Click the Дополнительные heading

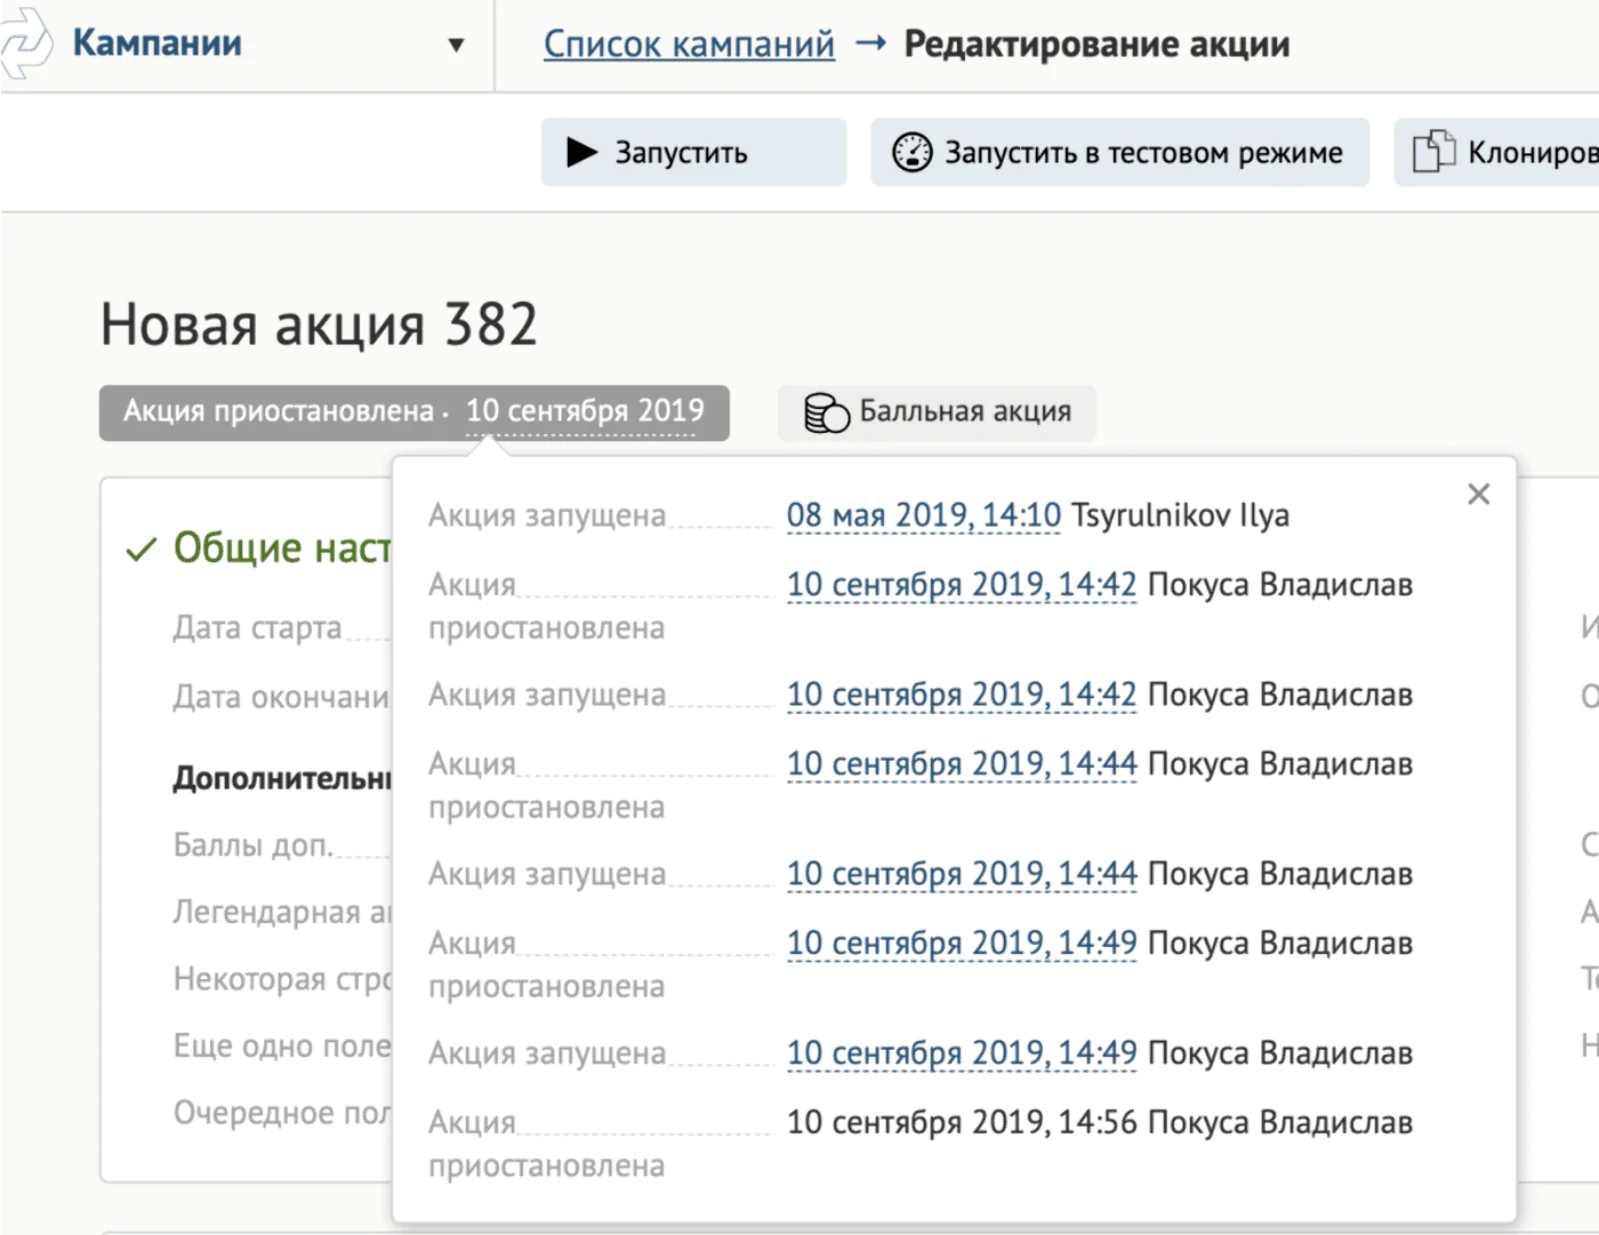tap(282, 777)
